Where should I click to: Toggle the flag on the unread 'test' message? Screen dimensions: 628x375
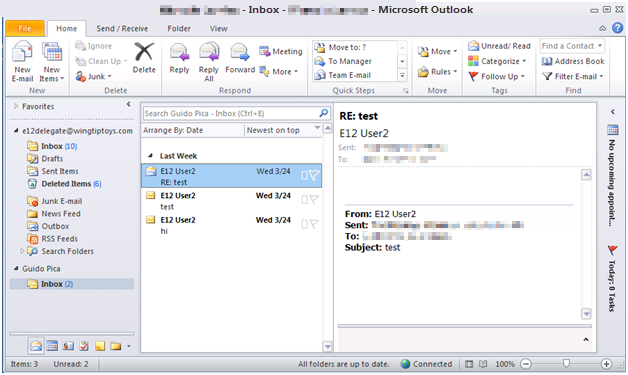314,200
